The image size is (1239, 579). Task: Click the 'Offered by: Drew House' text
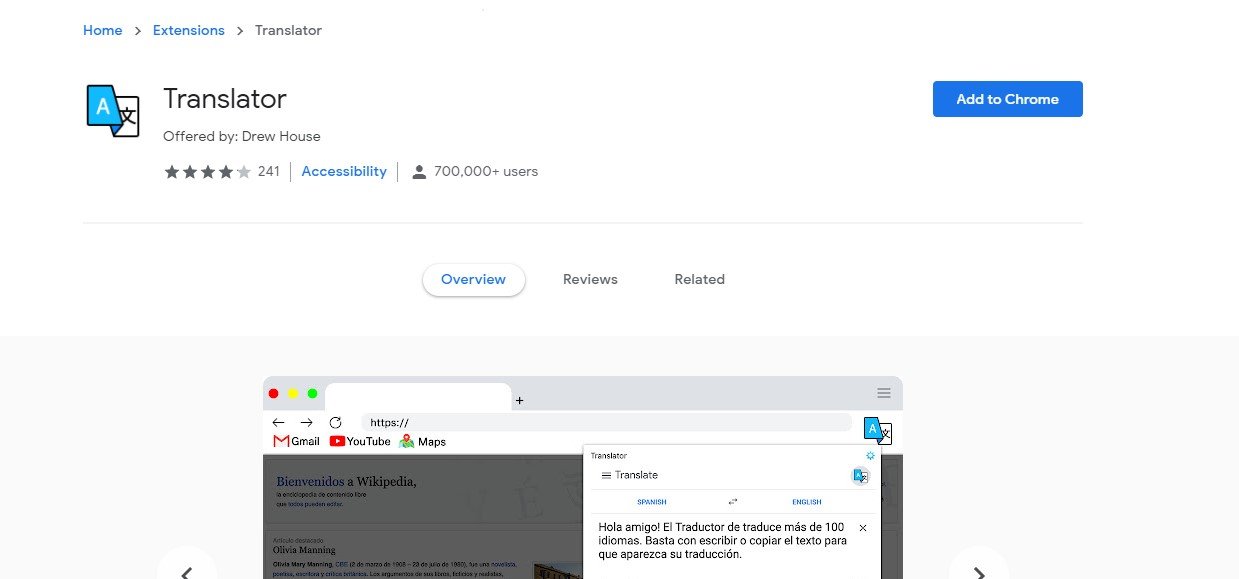[242, 136]
